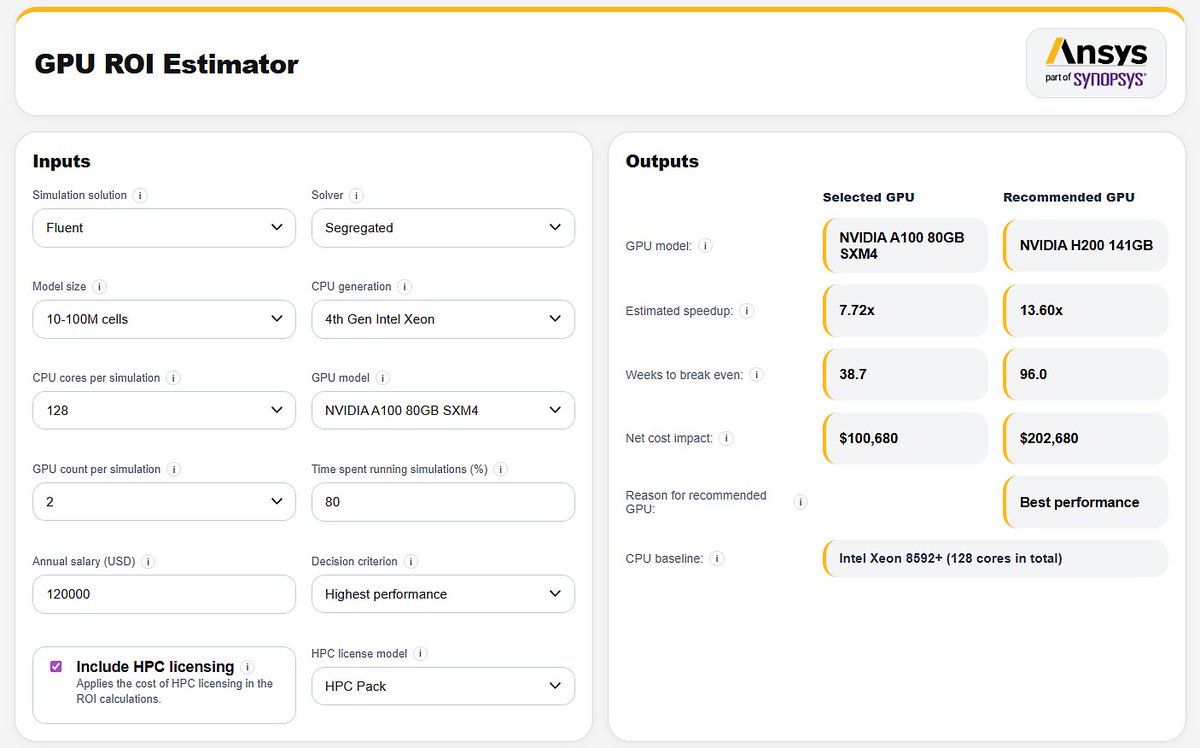Click the info icon beside Annual salary
This screenshot has height=748, width=1200.
(149, 562)
